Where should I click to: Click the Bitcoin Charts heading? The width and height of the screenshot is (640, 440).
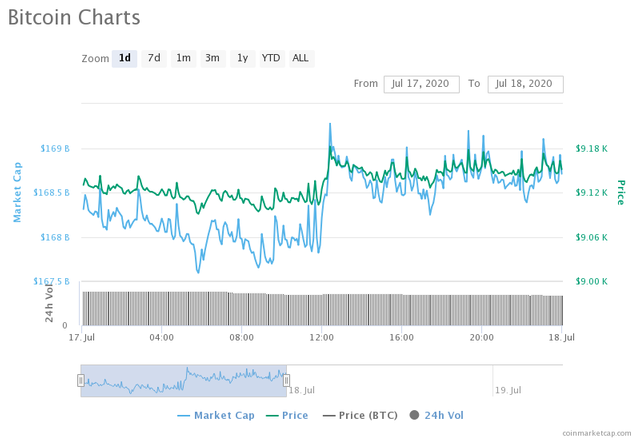74,18
